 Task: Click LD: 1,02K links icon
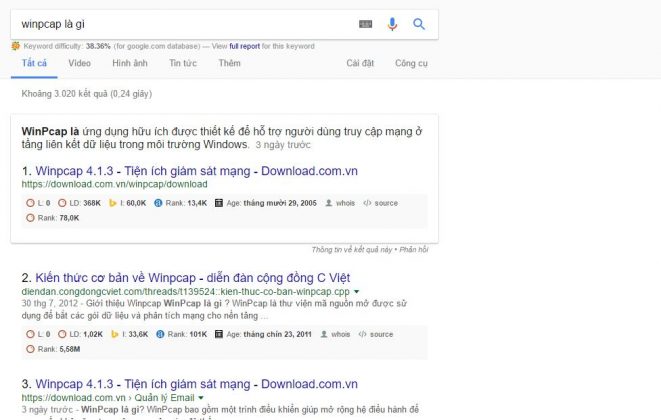(x=62, y=334)
